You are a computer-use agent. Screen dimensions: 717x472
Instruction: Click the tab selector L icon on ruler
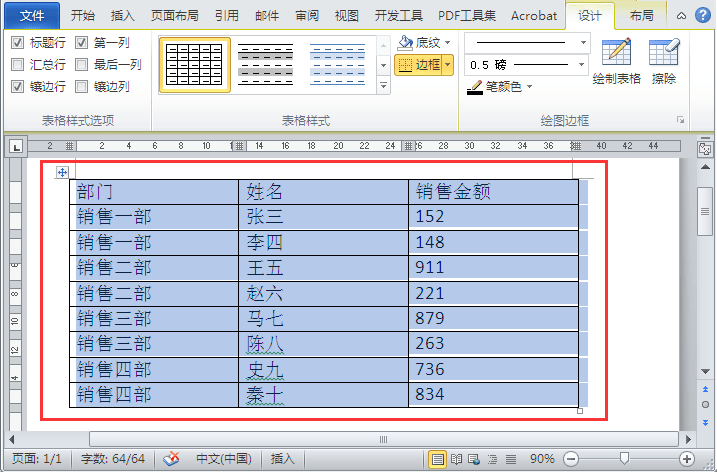(x=16, y=147)
